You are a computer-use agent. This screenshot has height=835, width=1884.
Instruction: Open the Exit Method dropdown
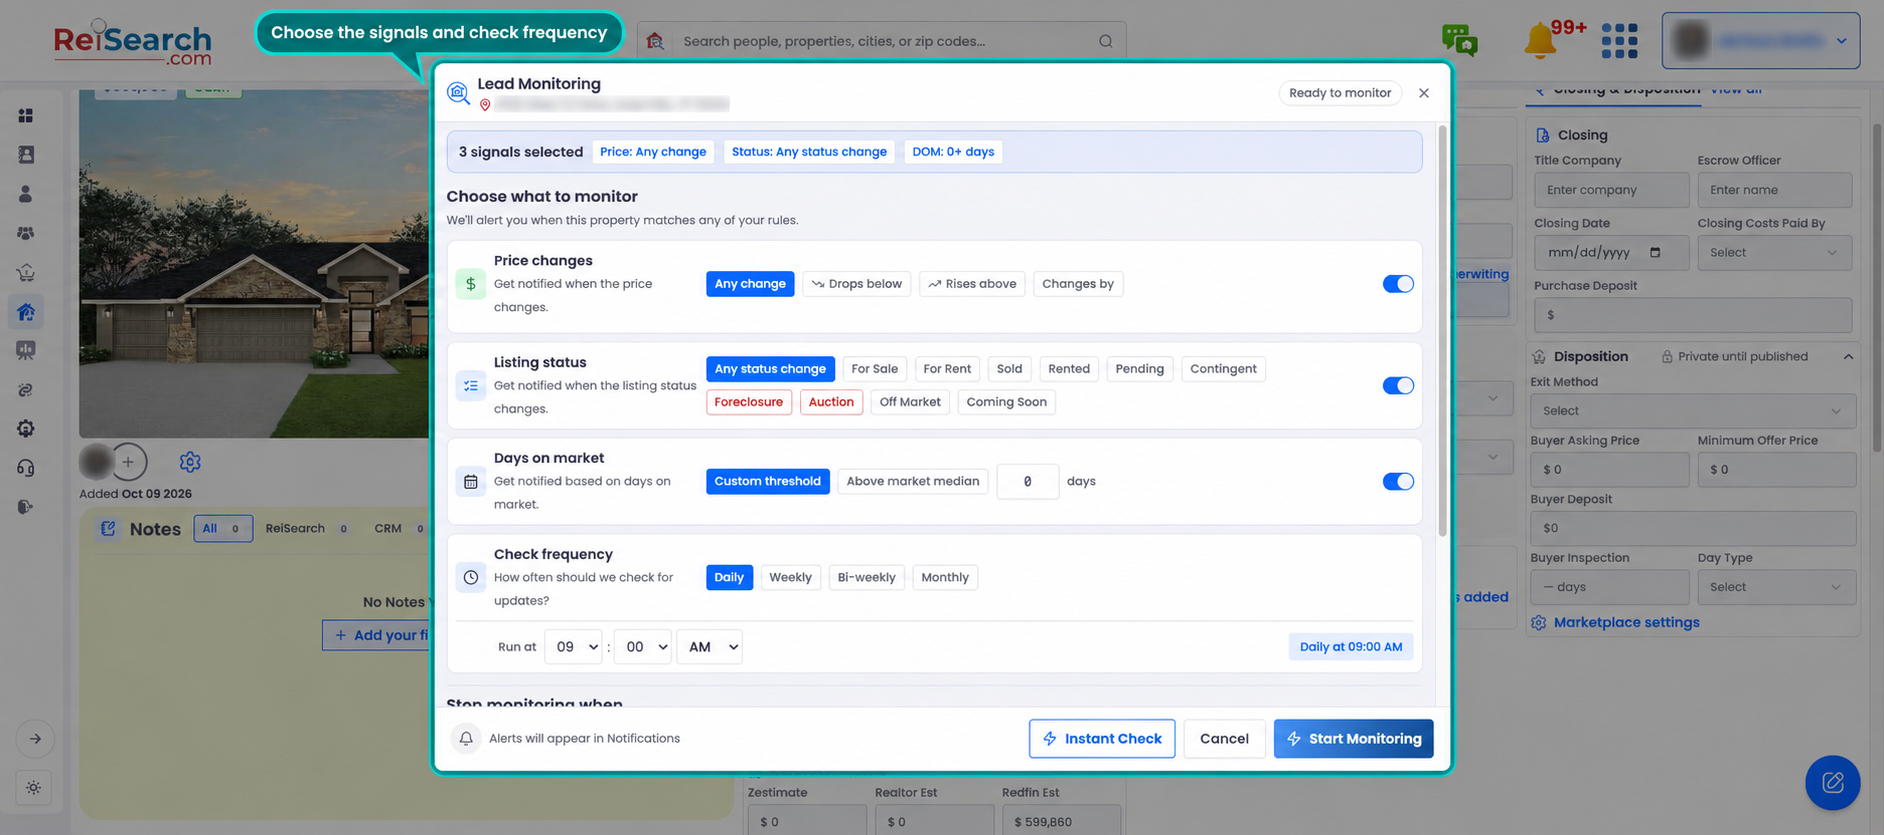pos(1692,411)
